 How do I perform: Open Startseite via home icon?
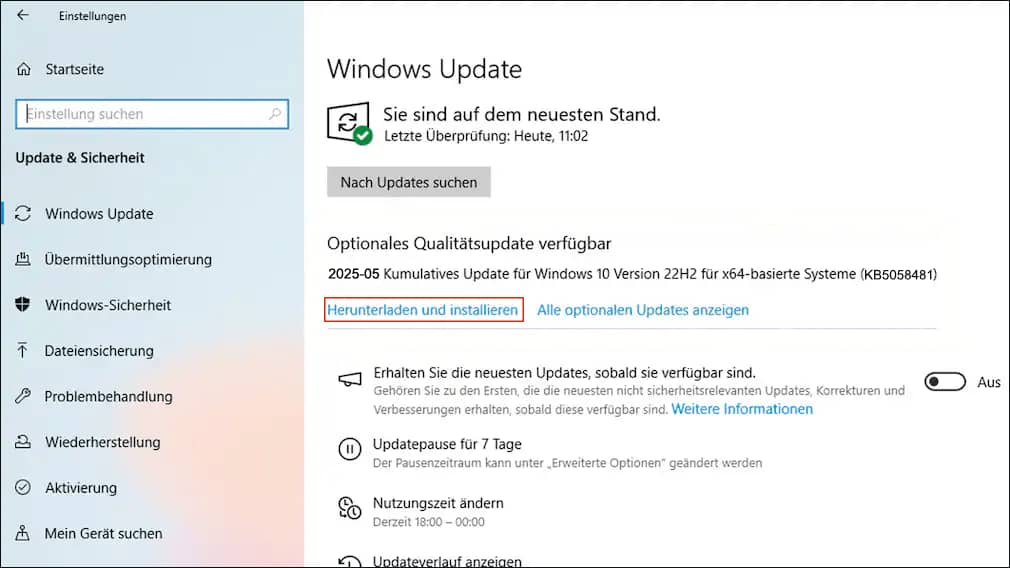(24, 69)
